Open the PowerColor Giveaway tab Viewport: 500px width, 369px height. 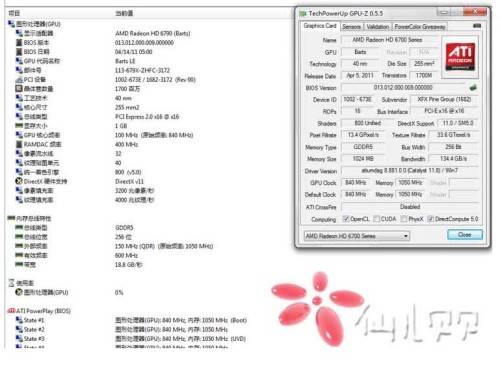click(x=420, y=27)
